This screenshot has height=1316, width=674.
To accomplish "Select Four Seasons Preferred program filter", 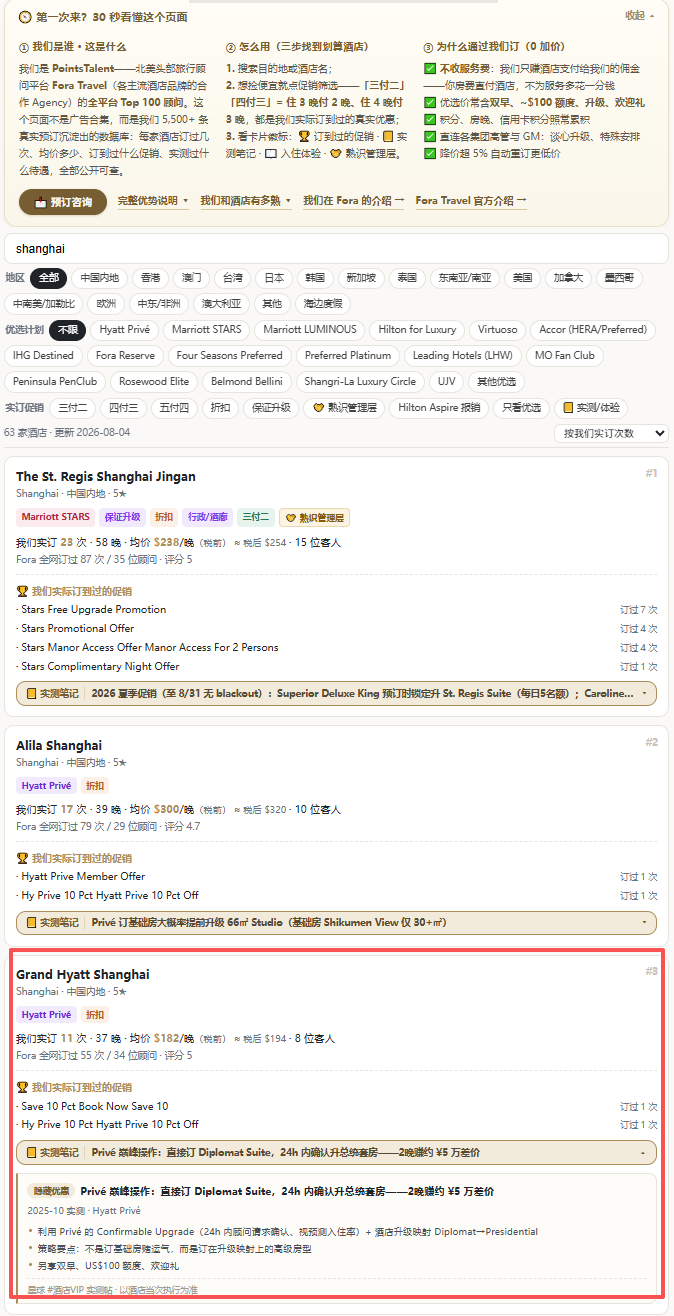I will coord(229,355).
